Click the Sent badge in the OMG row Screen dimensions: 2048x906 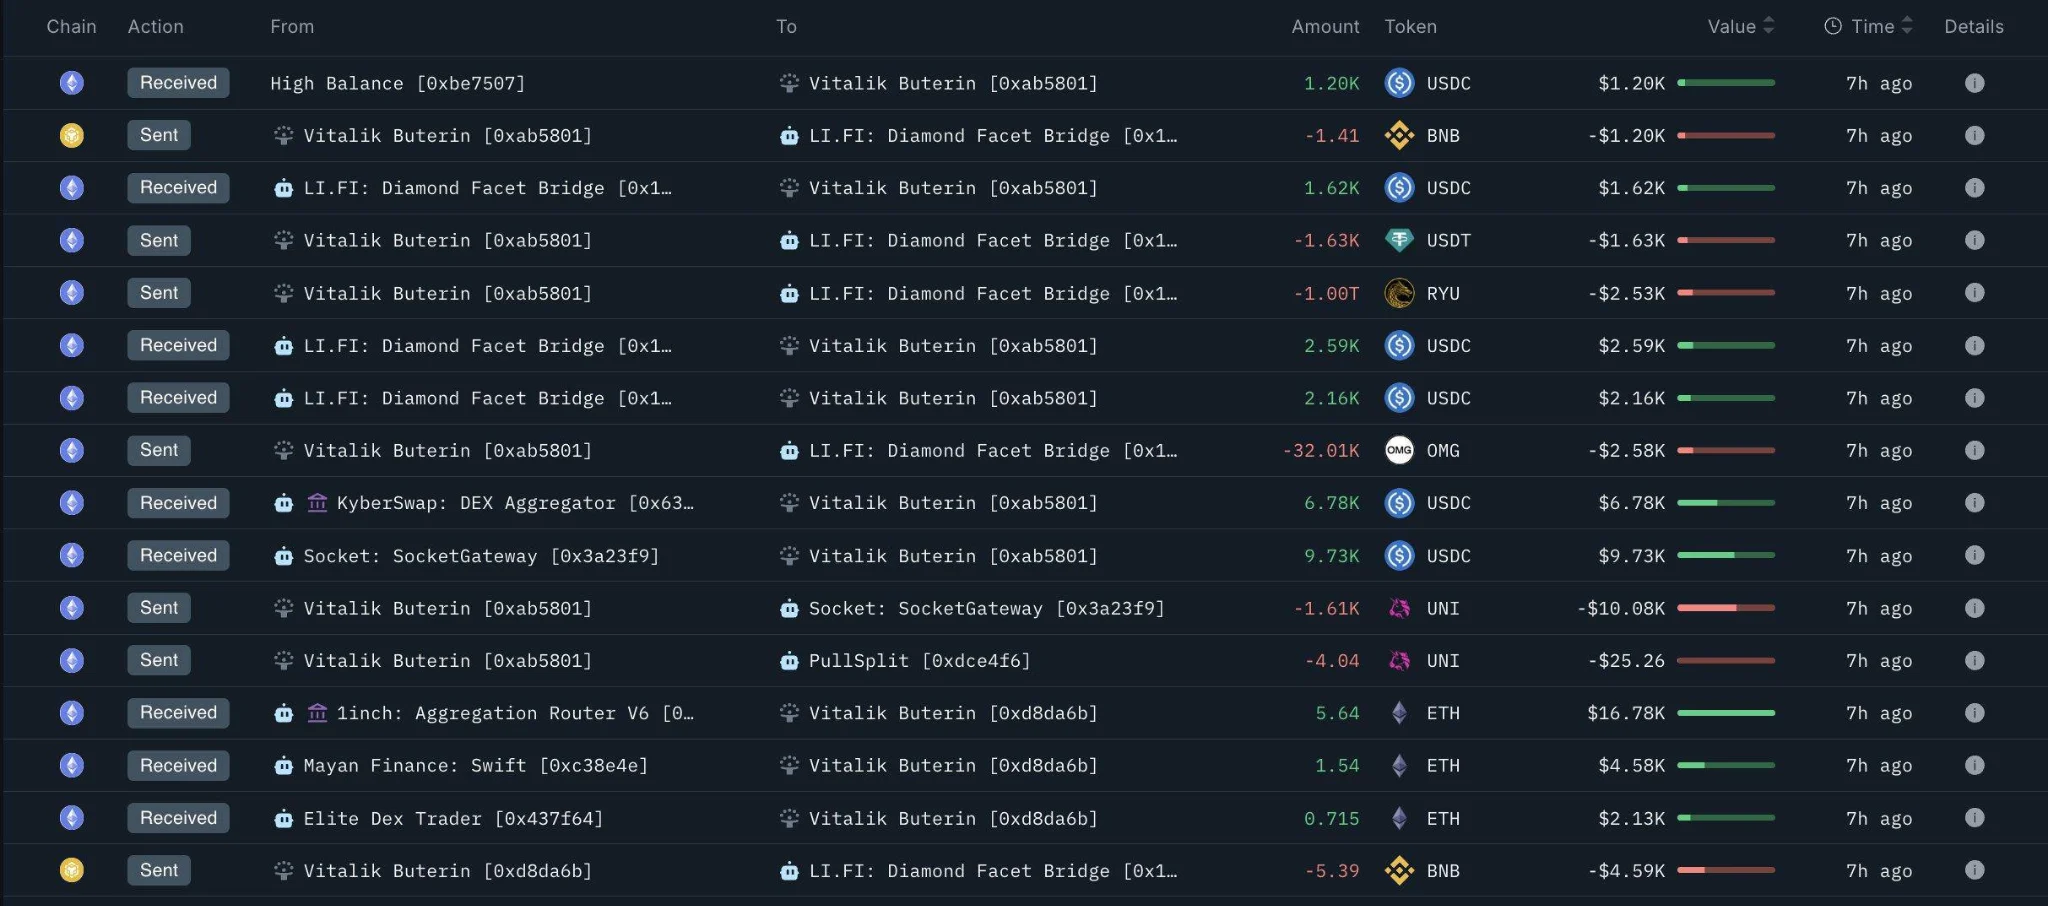[159, 450]
